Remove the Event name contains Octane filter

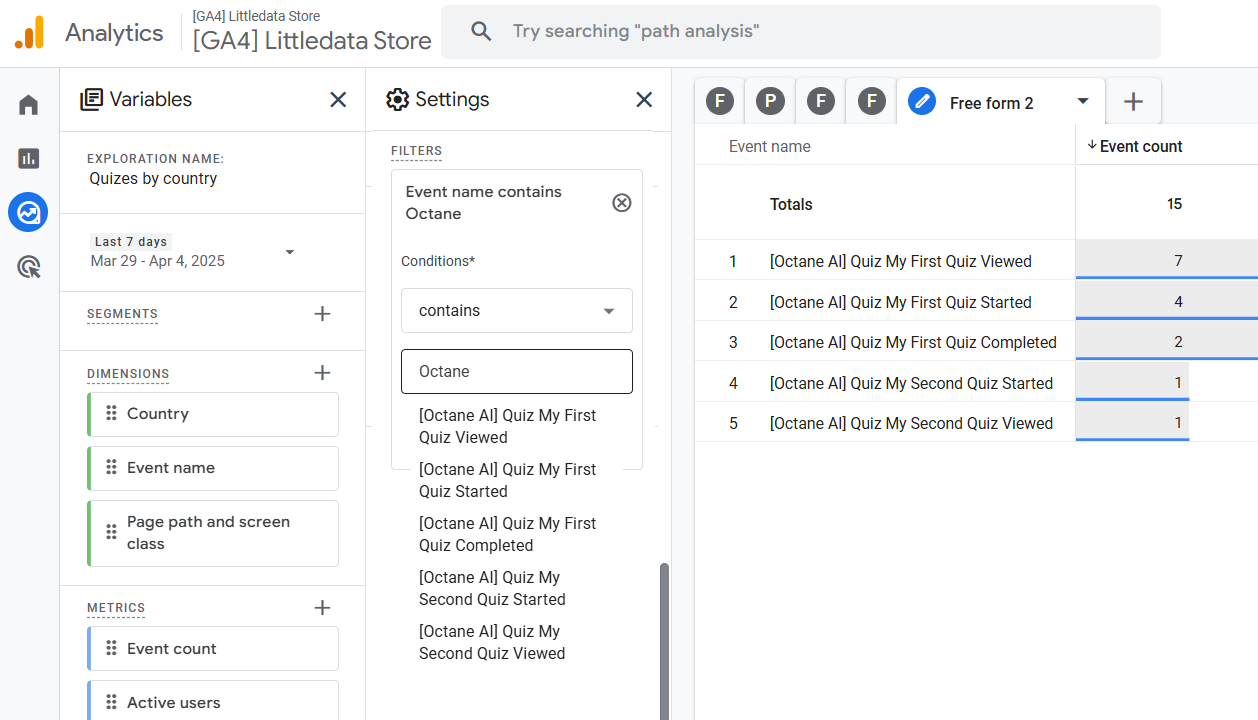tap(622, 203)
